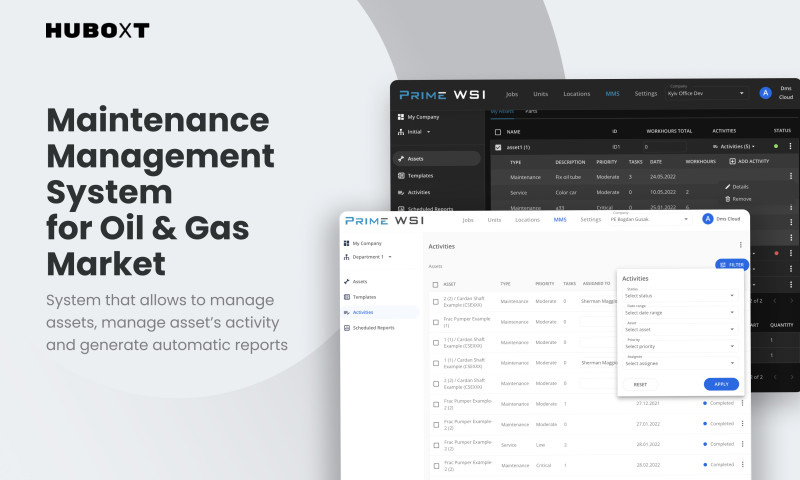Choose Details from the row context menu
Image resolution: width=800 pixels, height=480 pixels.
pyautogui.click(x=736, y=187)
